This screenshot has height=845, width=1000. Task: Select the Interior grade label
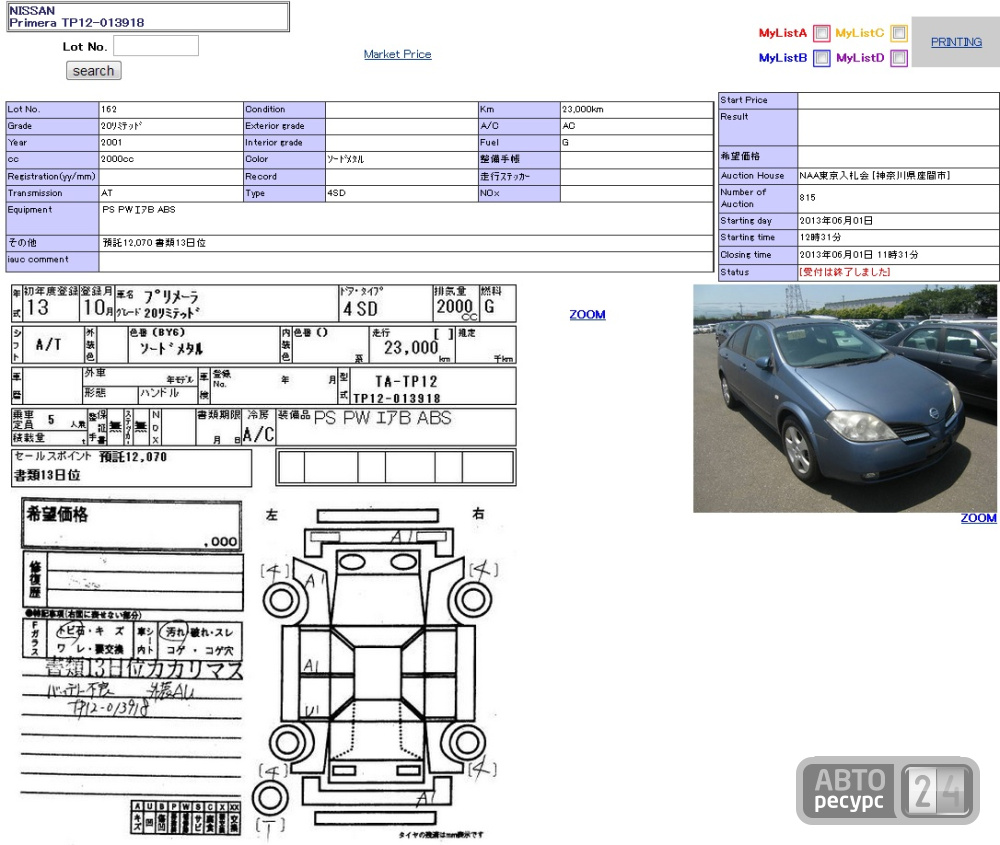(274, 143)
